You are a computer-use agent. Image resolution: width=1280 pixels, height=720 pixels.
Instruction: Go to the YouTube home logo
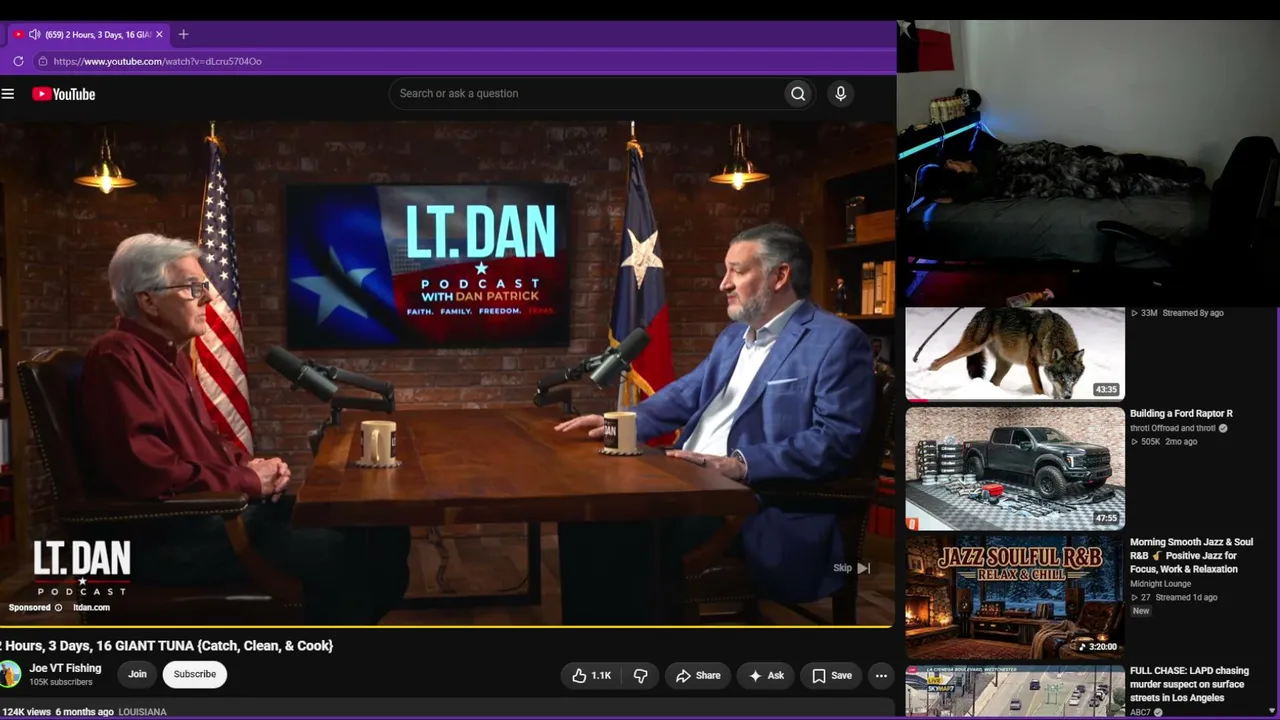pyautogui.click(x=63, y=94)
